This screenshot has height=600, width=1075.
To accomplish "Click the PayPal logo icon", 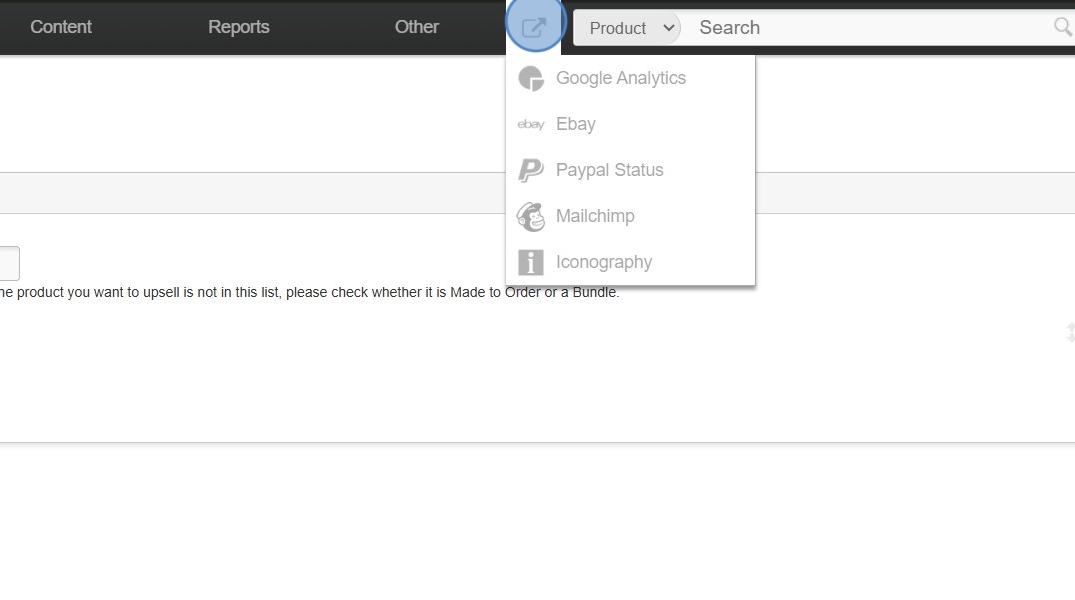I will 531,170.
